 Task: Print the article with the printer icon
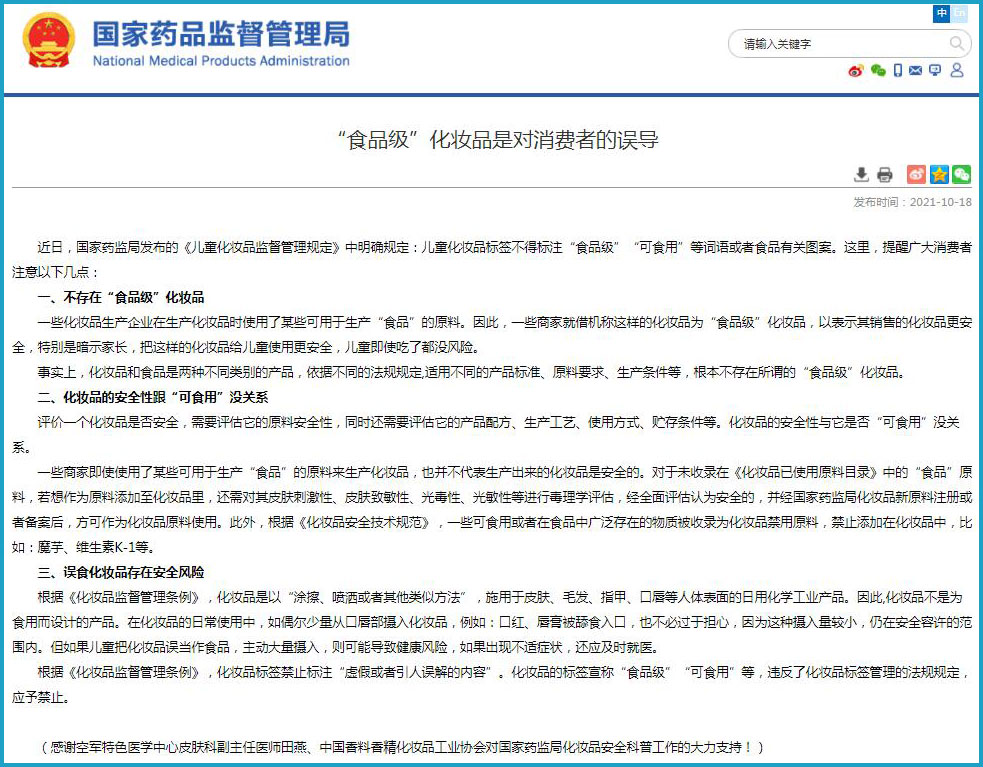[x=885, y=175]
